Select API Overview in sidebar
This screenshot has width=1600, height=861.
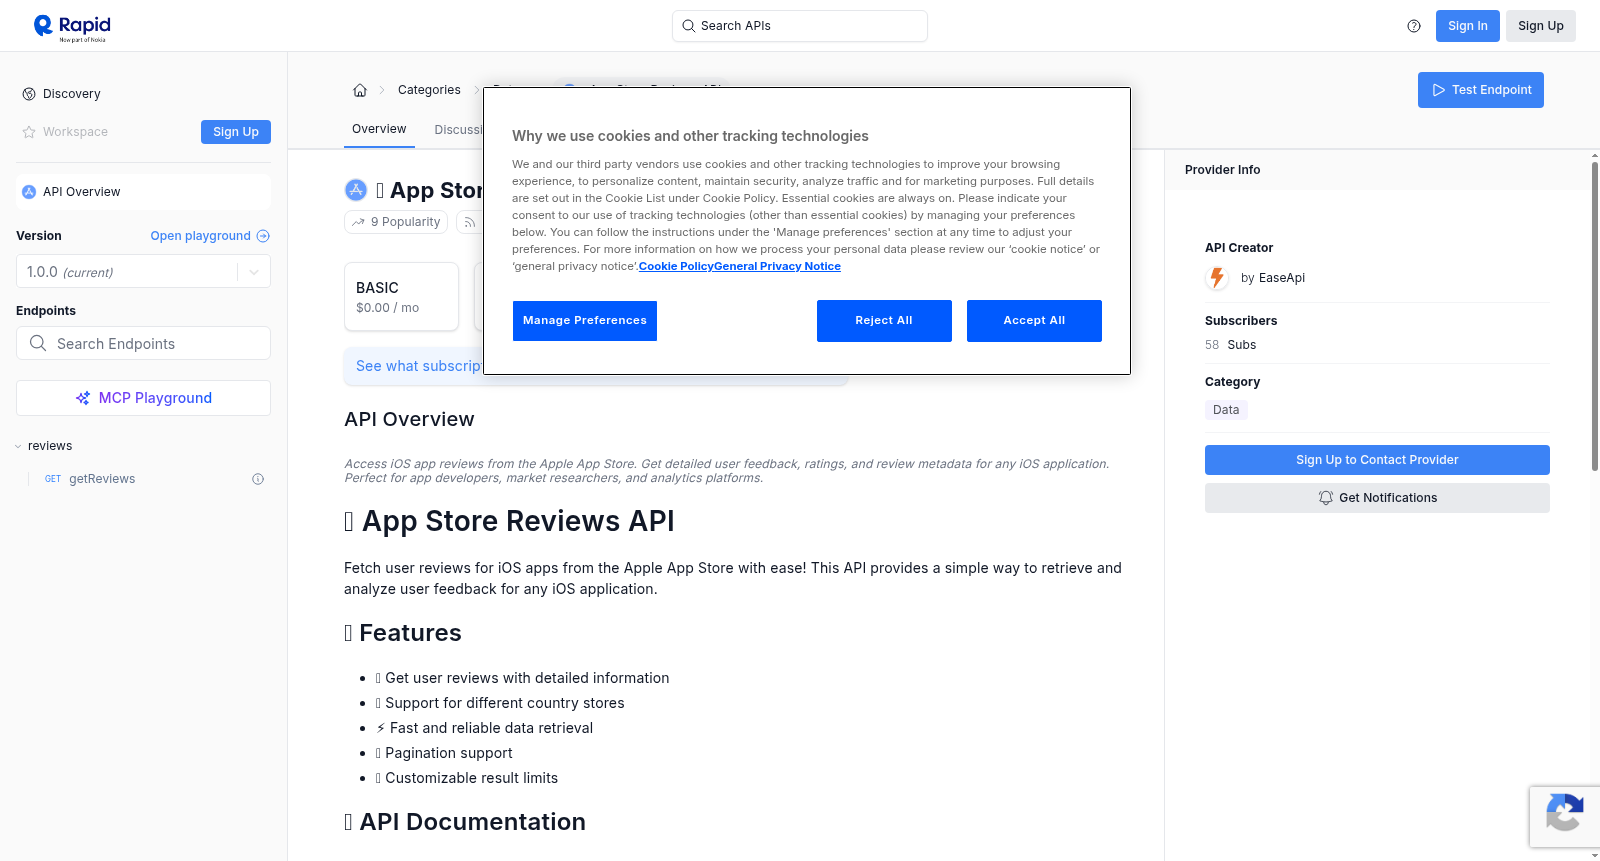[143, 192]
